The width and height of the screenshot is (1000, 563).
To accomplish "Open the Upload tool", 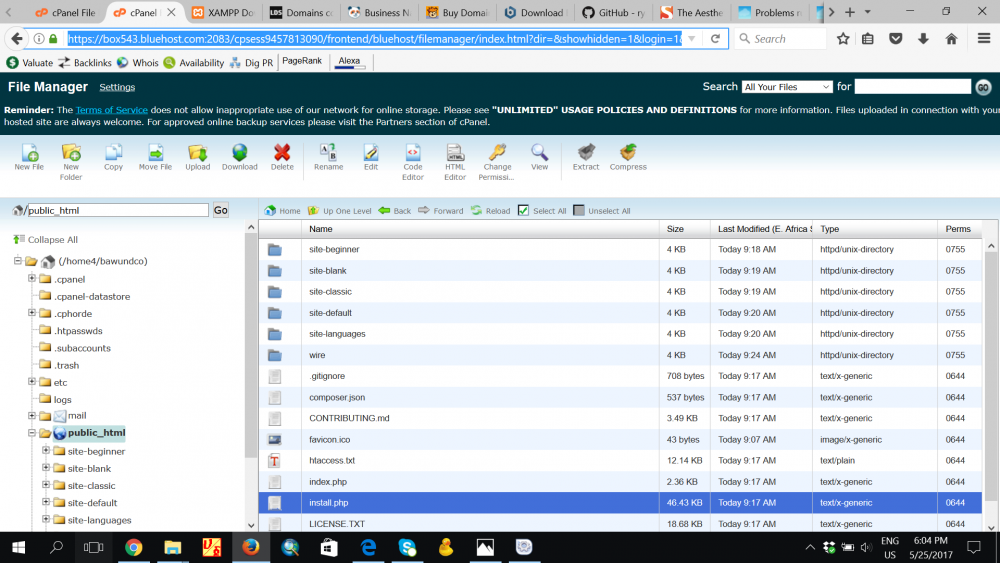I will coord(197,156).
